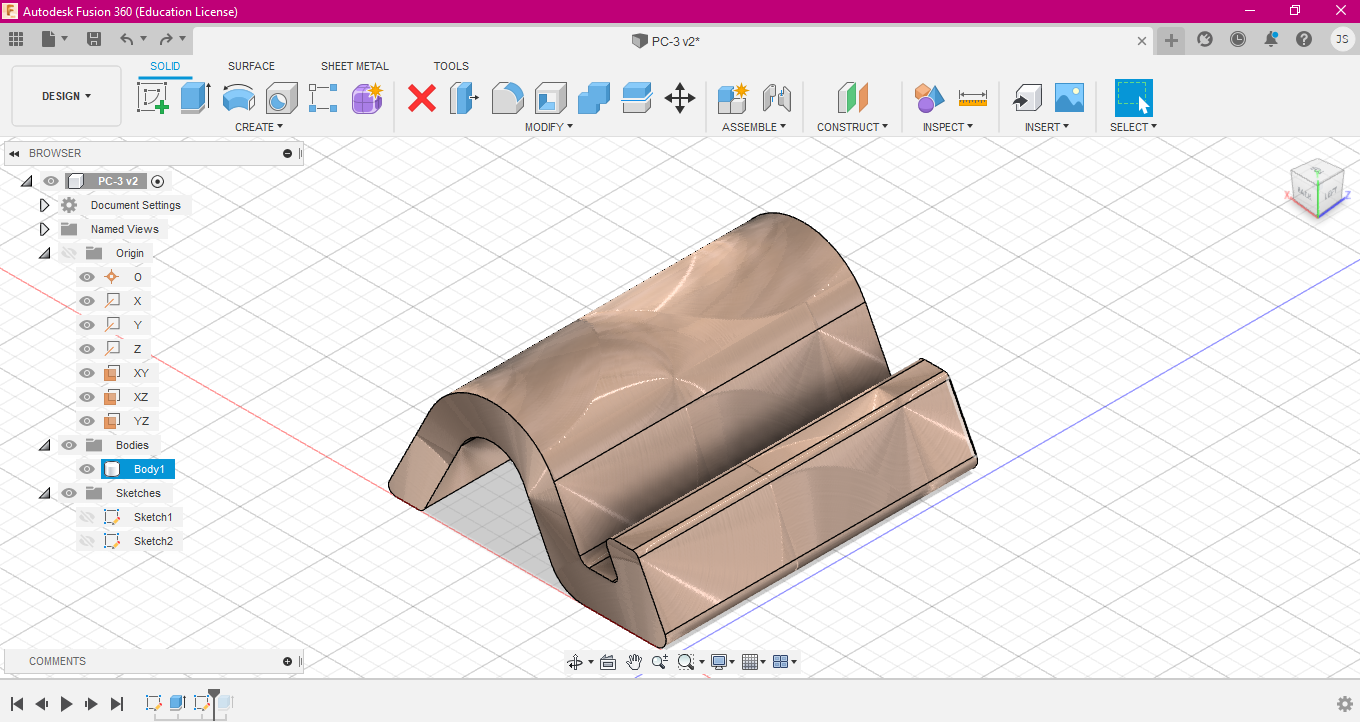
Task: Click the Save icon
Action: (x=94, y=39)
